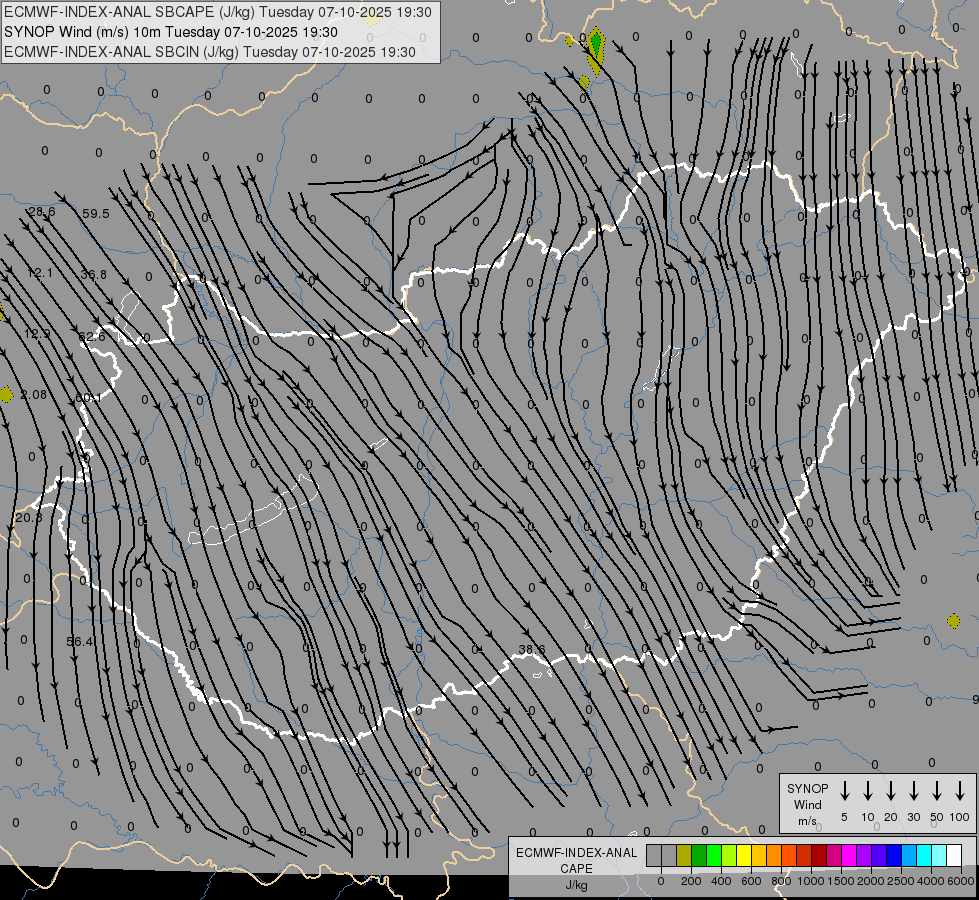Select the SBCIN layer title line
This screenshot has width=979, height=900.
209,51
